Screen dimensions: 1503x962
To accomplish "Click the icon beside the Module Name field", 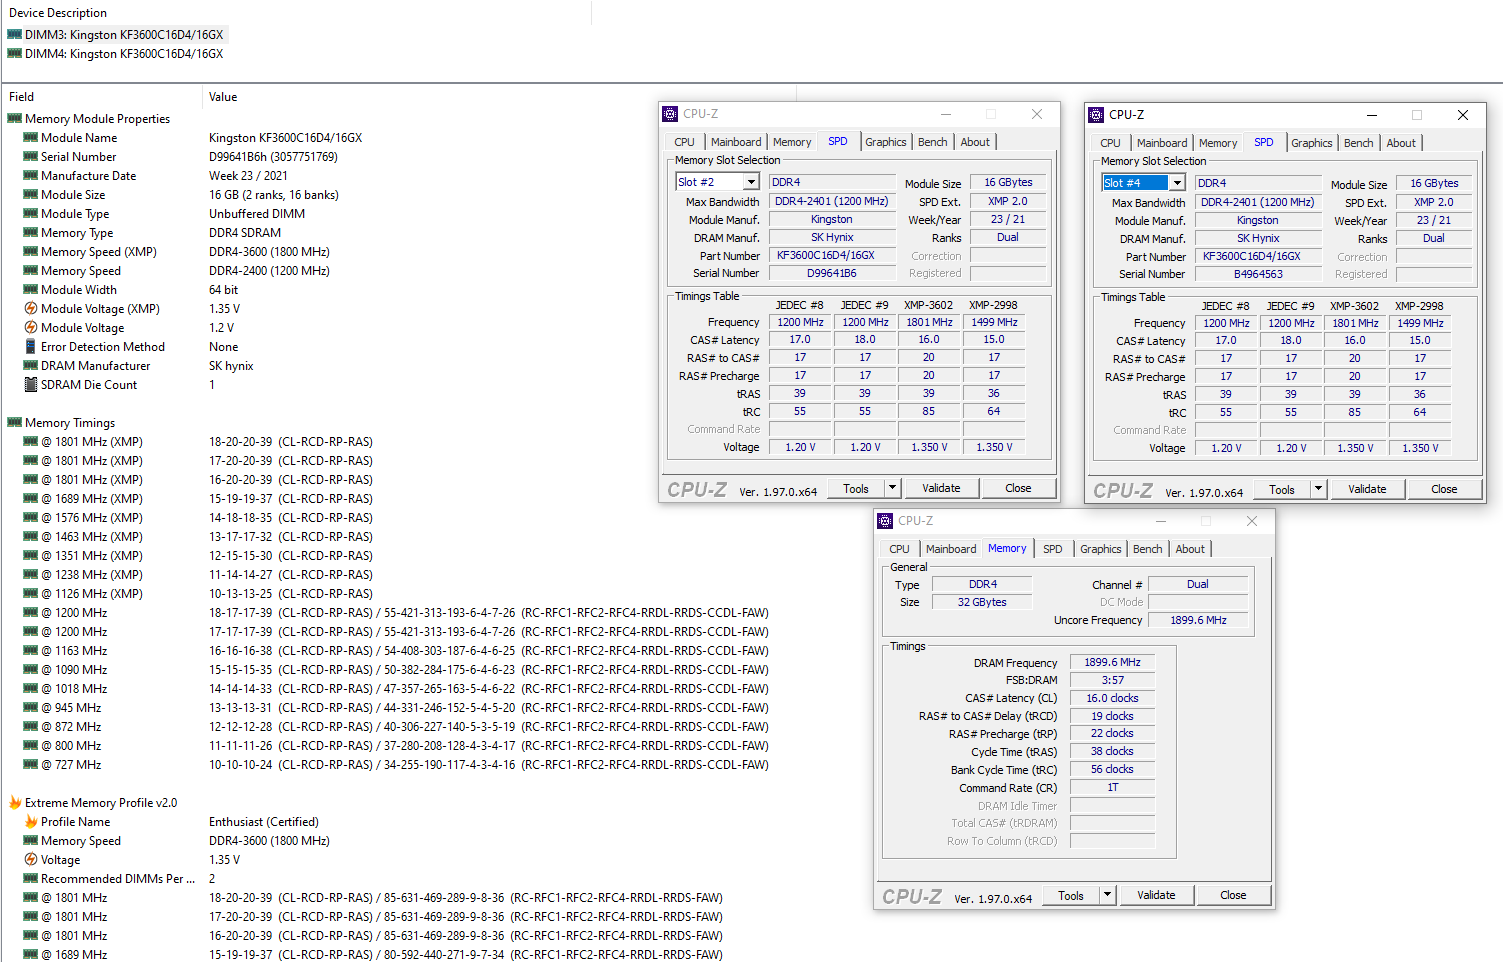I will coord(30,137).
